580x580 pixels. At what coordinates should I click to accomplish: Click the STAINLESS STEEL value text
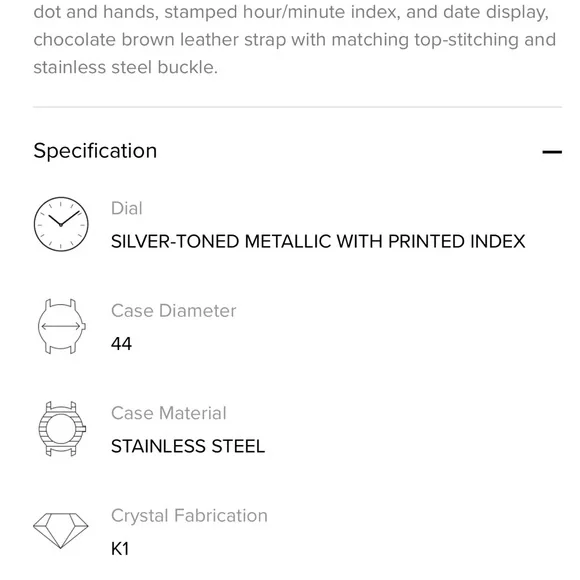click(x=188, y=446)
